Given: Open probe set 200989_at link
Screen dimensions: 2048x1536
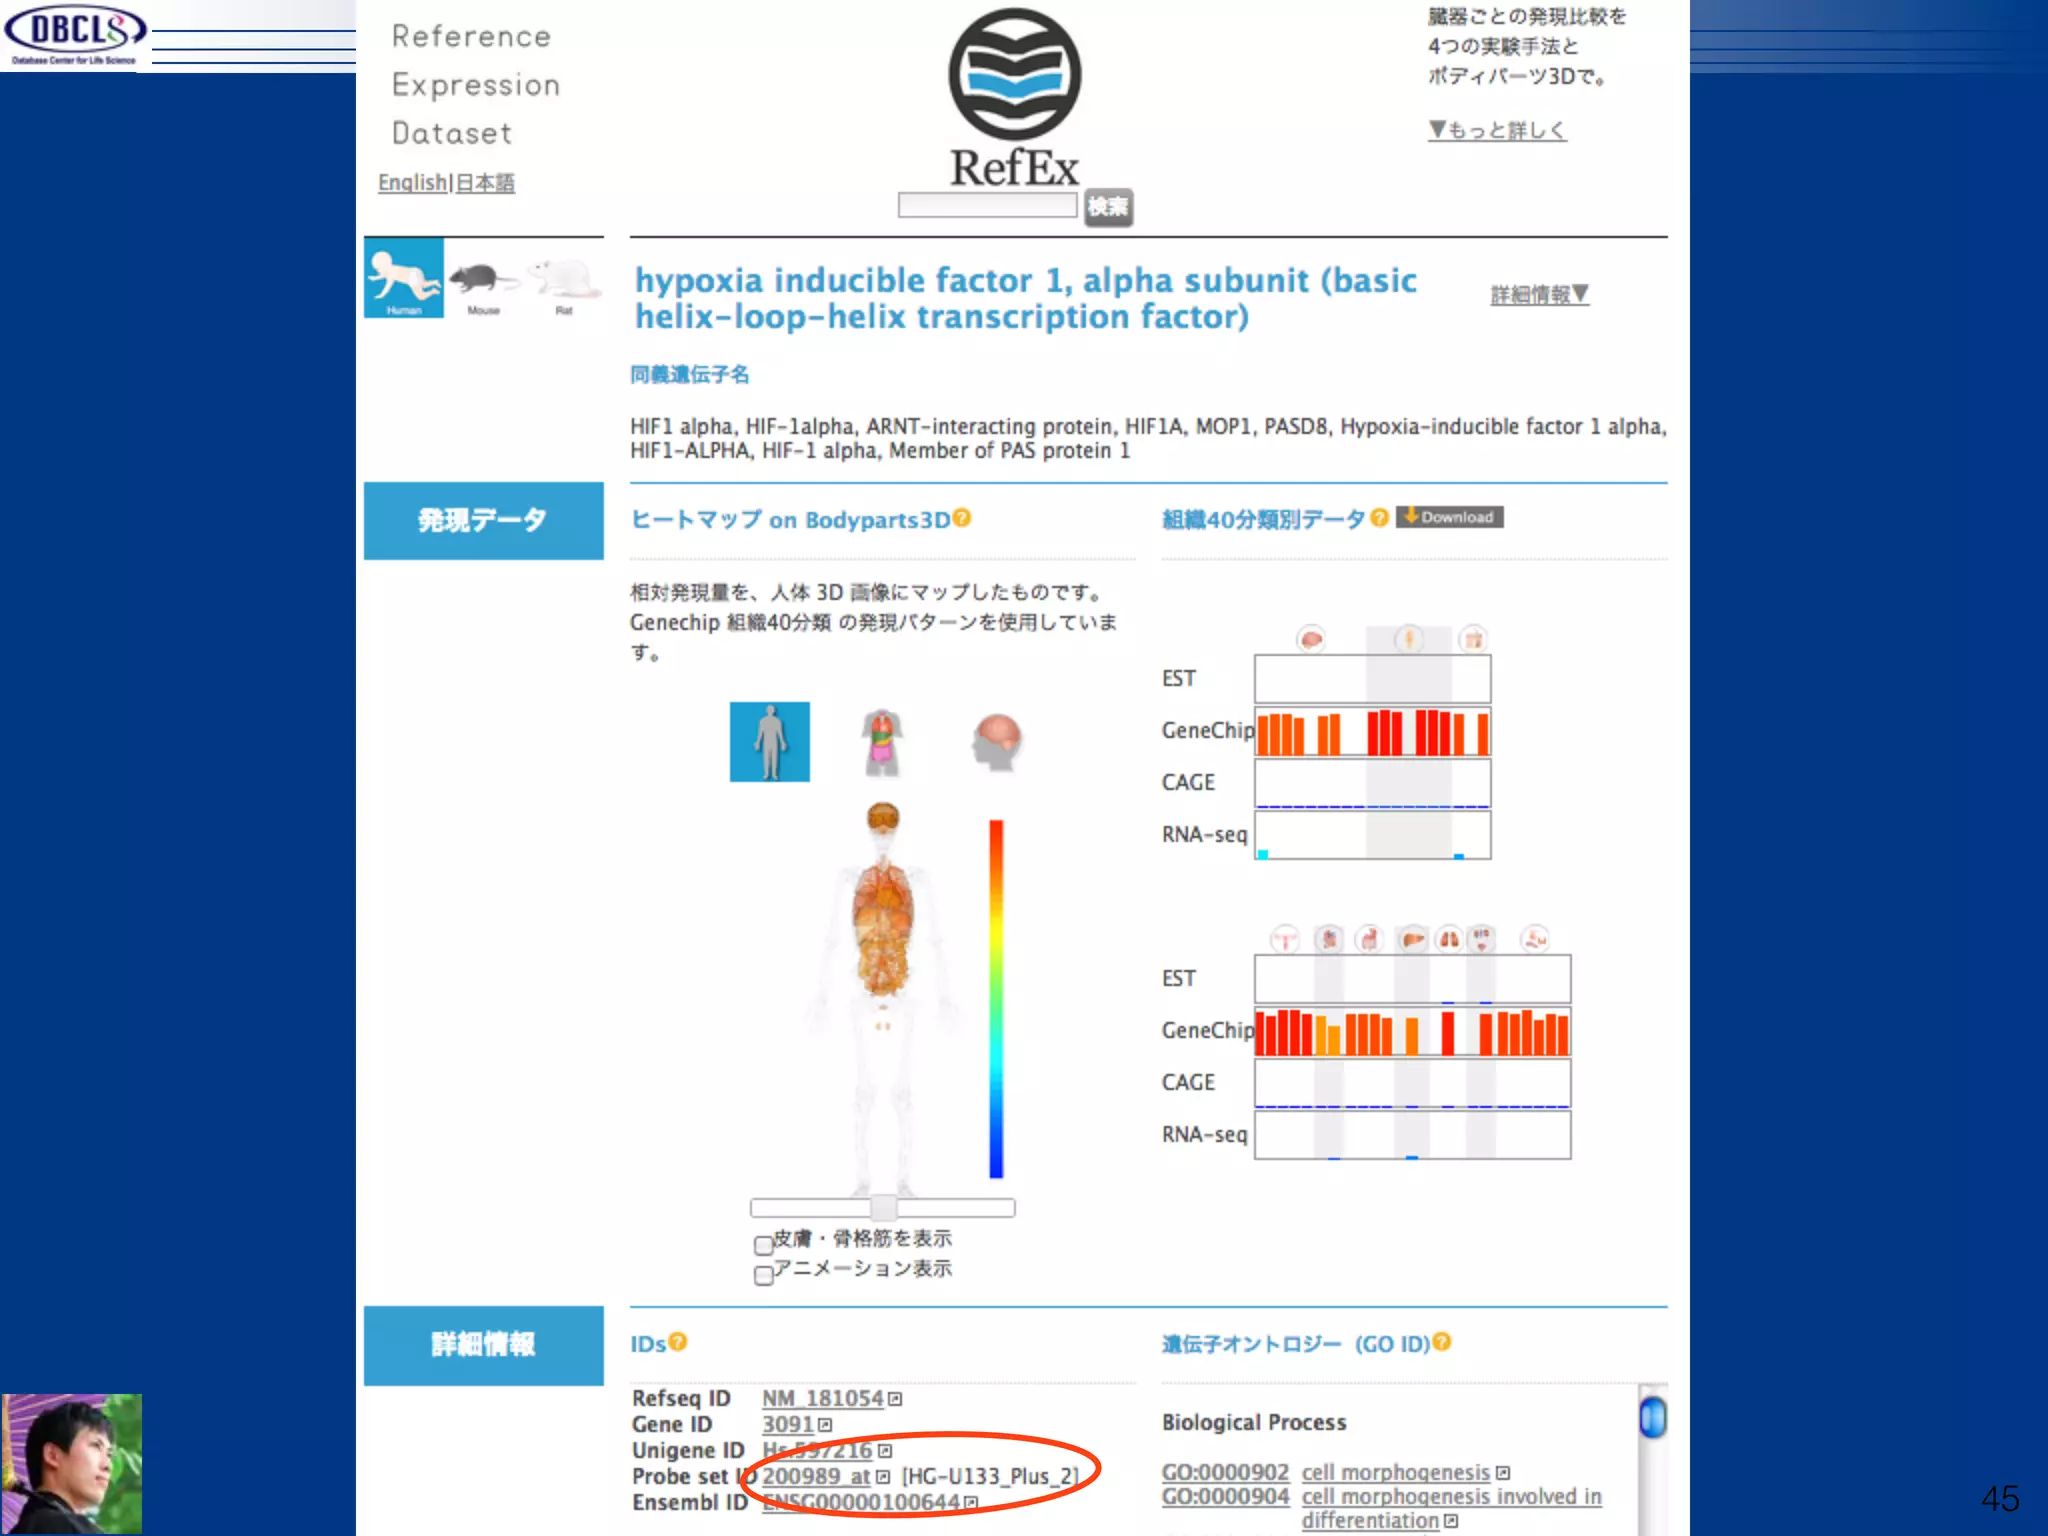Looking at the screenshot, I should tap(816, 1477).
